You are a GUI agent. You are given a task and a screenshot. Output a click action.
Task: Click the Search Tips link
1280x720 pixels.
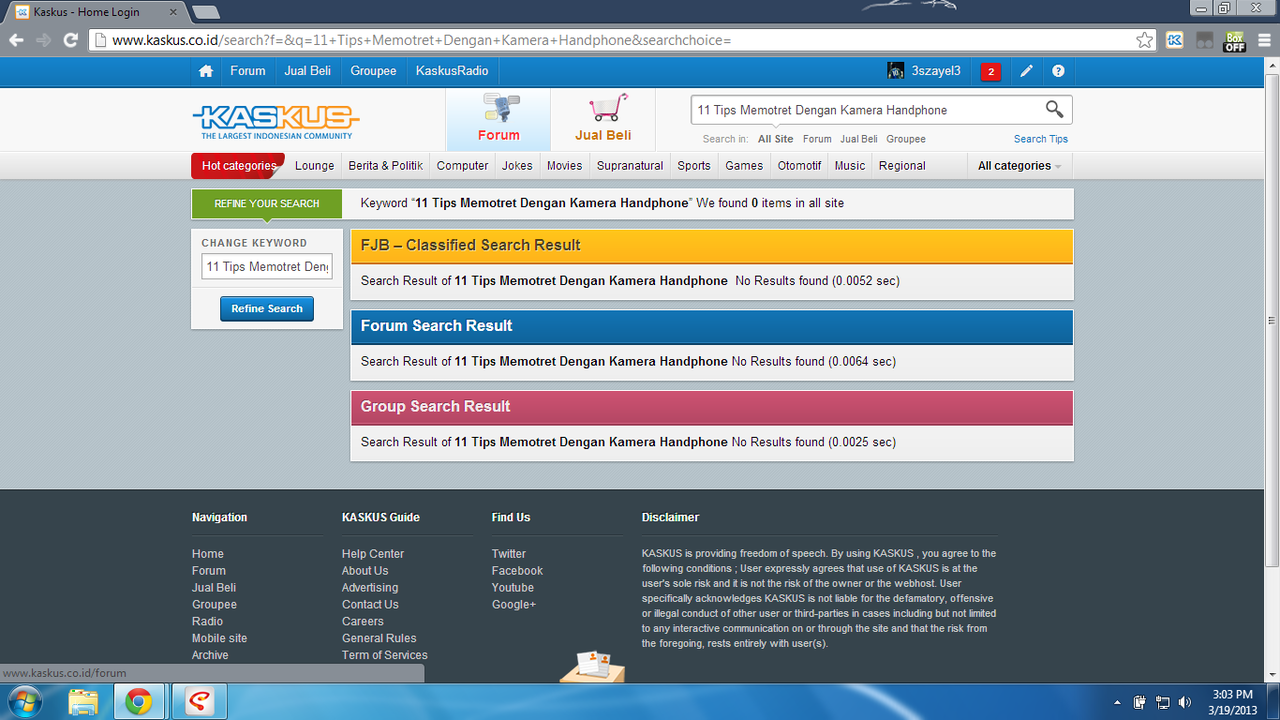[1041, 139]
